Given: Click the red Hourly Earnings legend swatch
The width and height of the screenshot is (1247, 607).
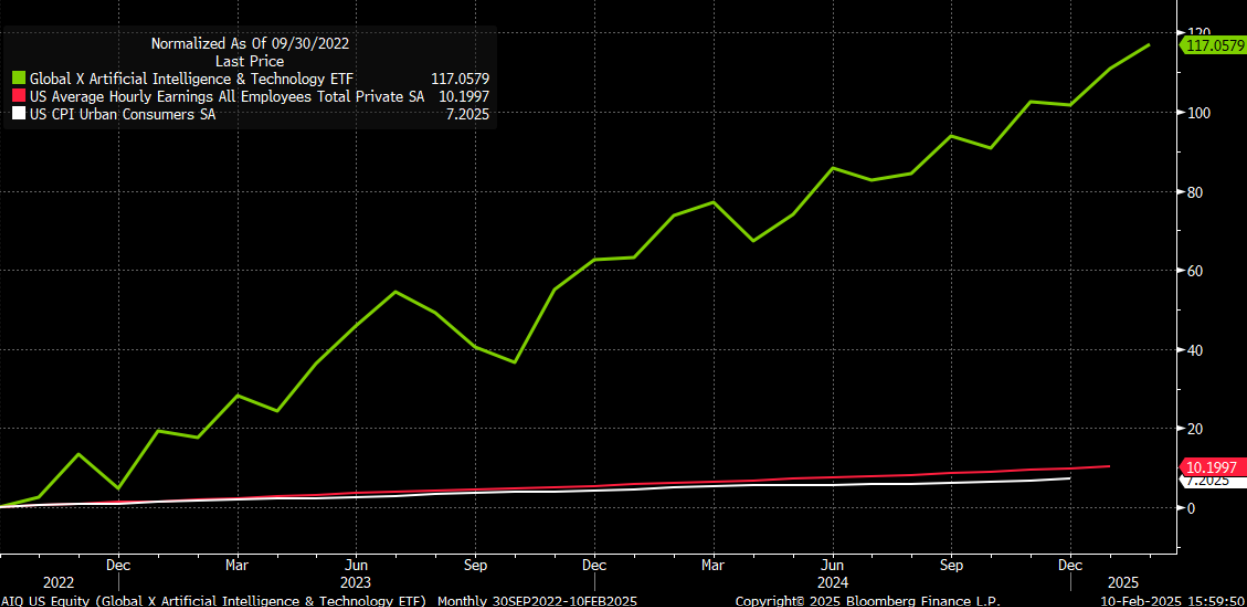Looking at the screenshot, I should coord(18,96).
